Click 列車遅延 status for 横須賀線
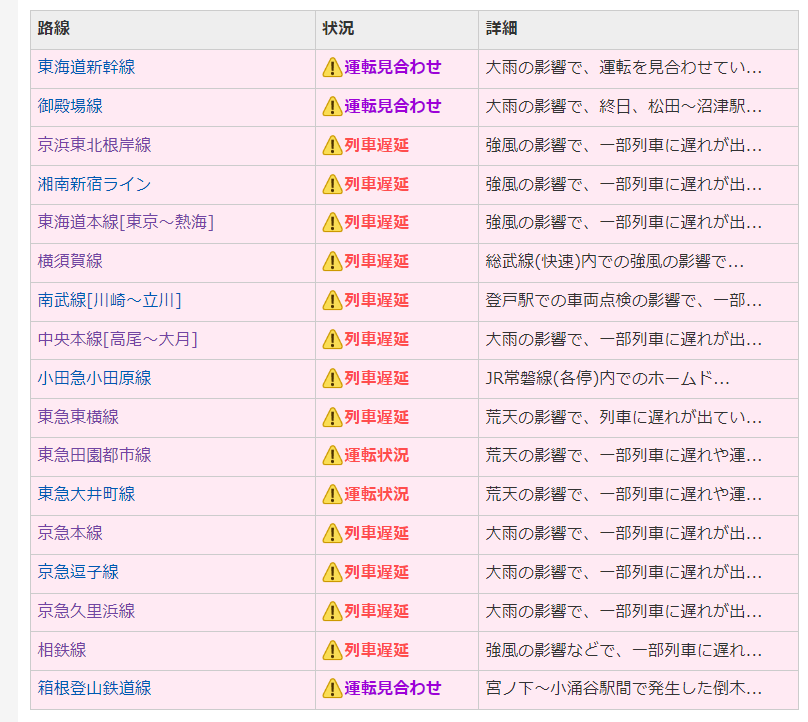Image resolution: width=808 pixels, height=722 pixels. (x=377, y=261)
